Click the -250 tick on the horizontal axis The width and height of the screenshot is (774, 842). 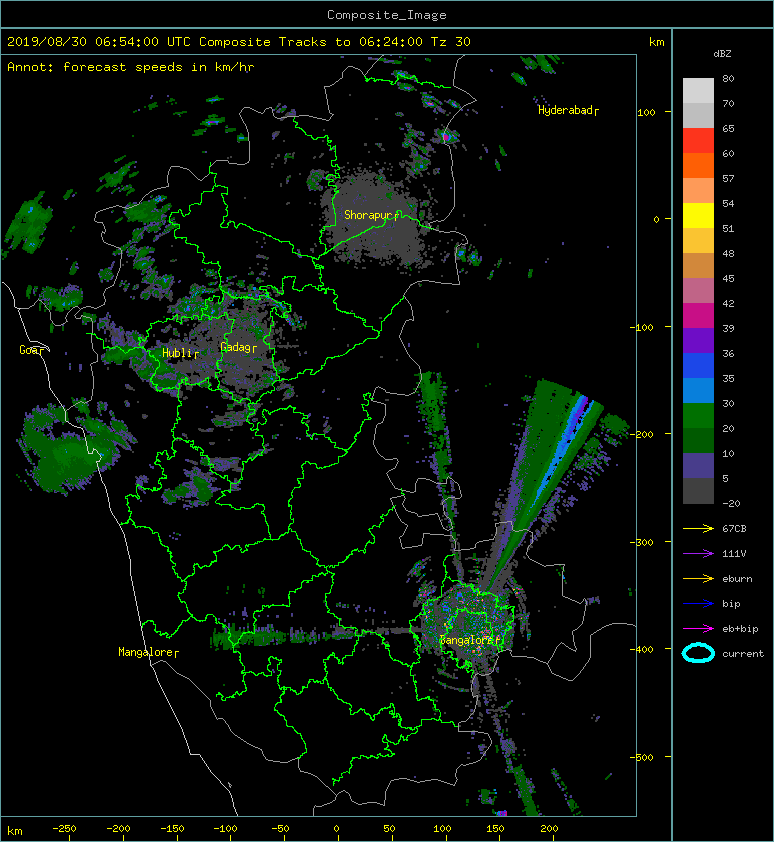click(64, 829)
